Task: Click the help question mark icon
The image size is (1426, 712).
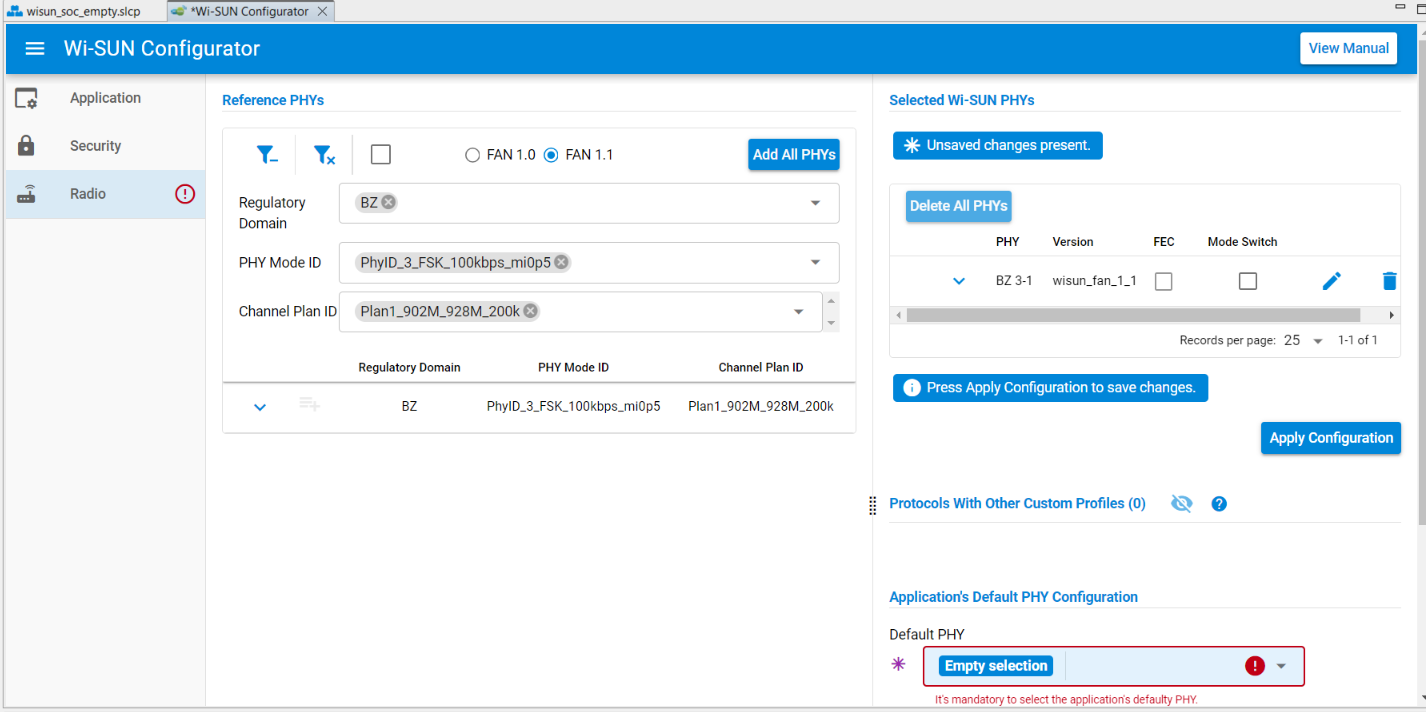Action: [1218, 504]
